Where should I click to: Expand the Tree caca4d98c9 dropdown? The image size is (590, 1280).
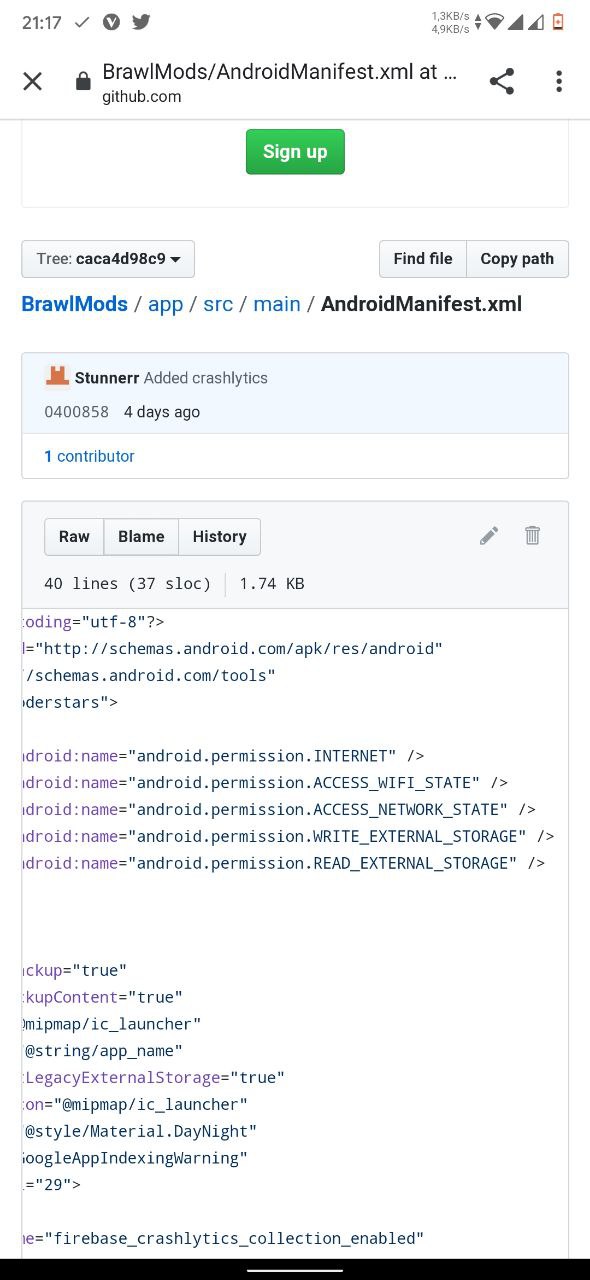[x=108, y=259]
